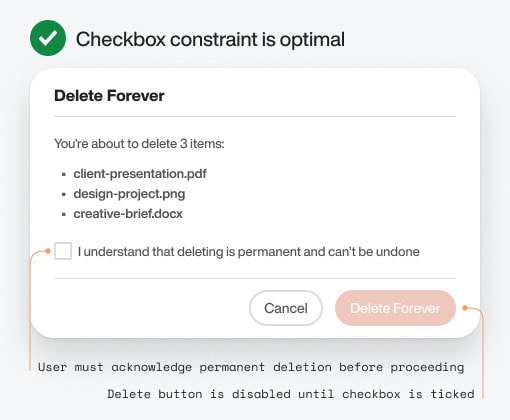Click the bold Delete Forever dialog title
This screenshot has width=510, height=420.
pos(109,96)
